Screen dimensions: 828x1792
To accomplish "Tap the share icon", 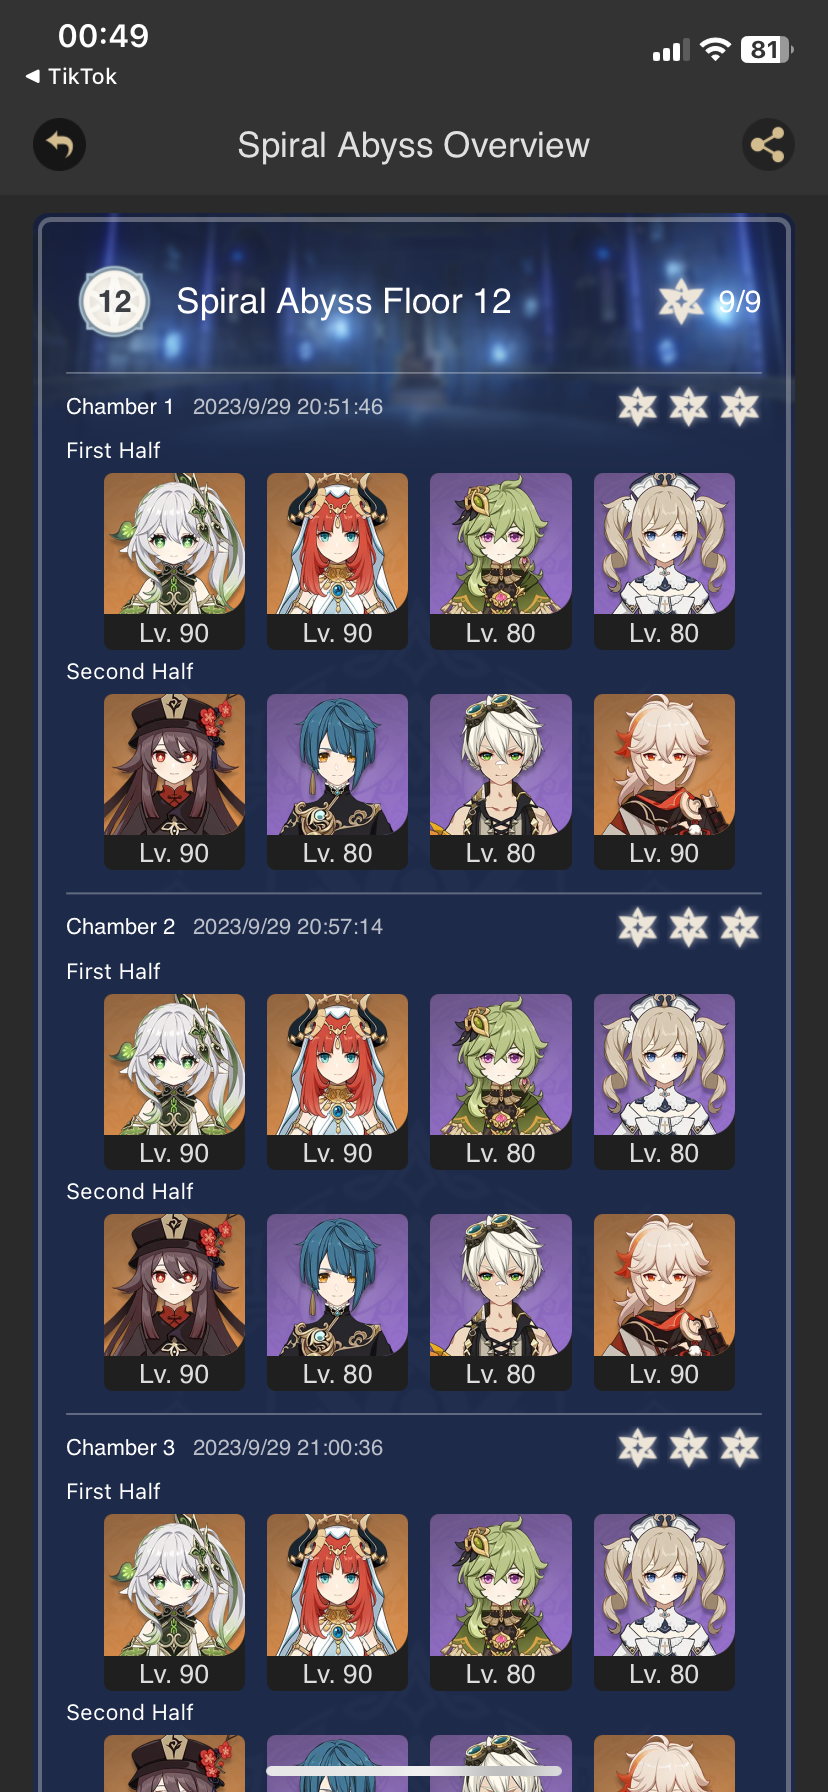I will point(768,145).
